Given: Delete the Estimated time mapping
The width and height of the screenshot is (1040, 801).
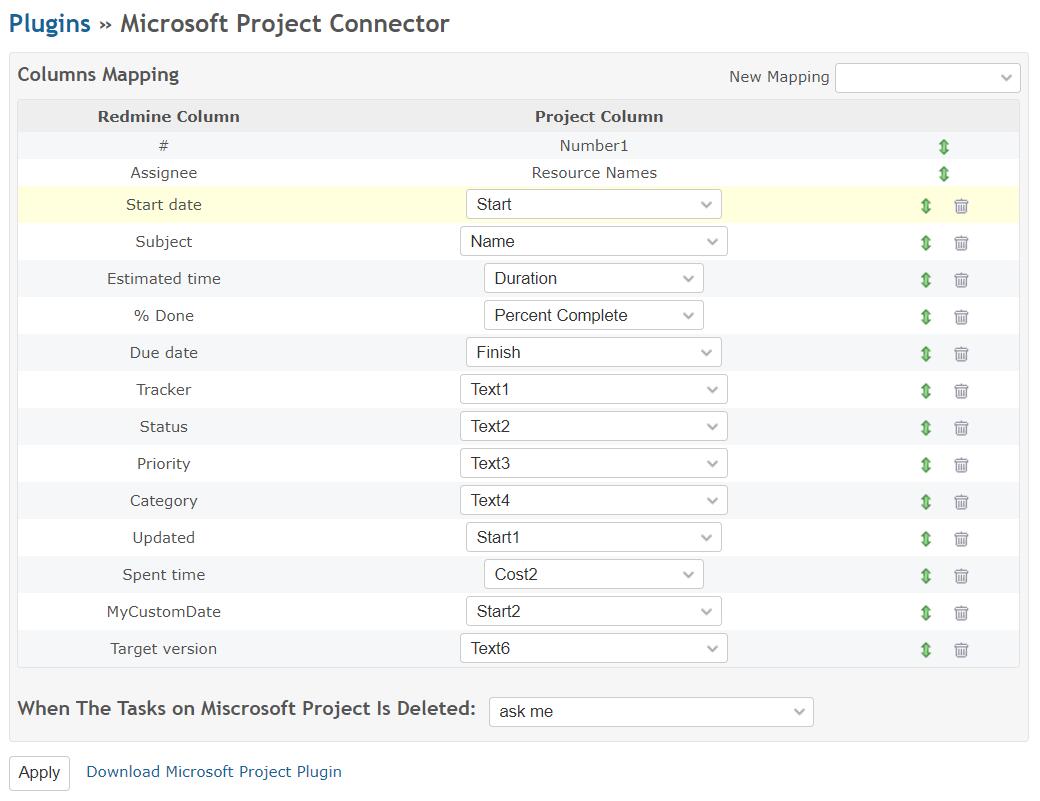Looking at the screenshot, I should (961, 280).
